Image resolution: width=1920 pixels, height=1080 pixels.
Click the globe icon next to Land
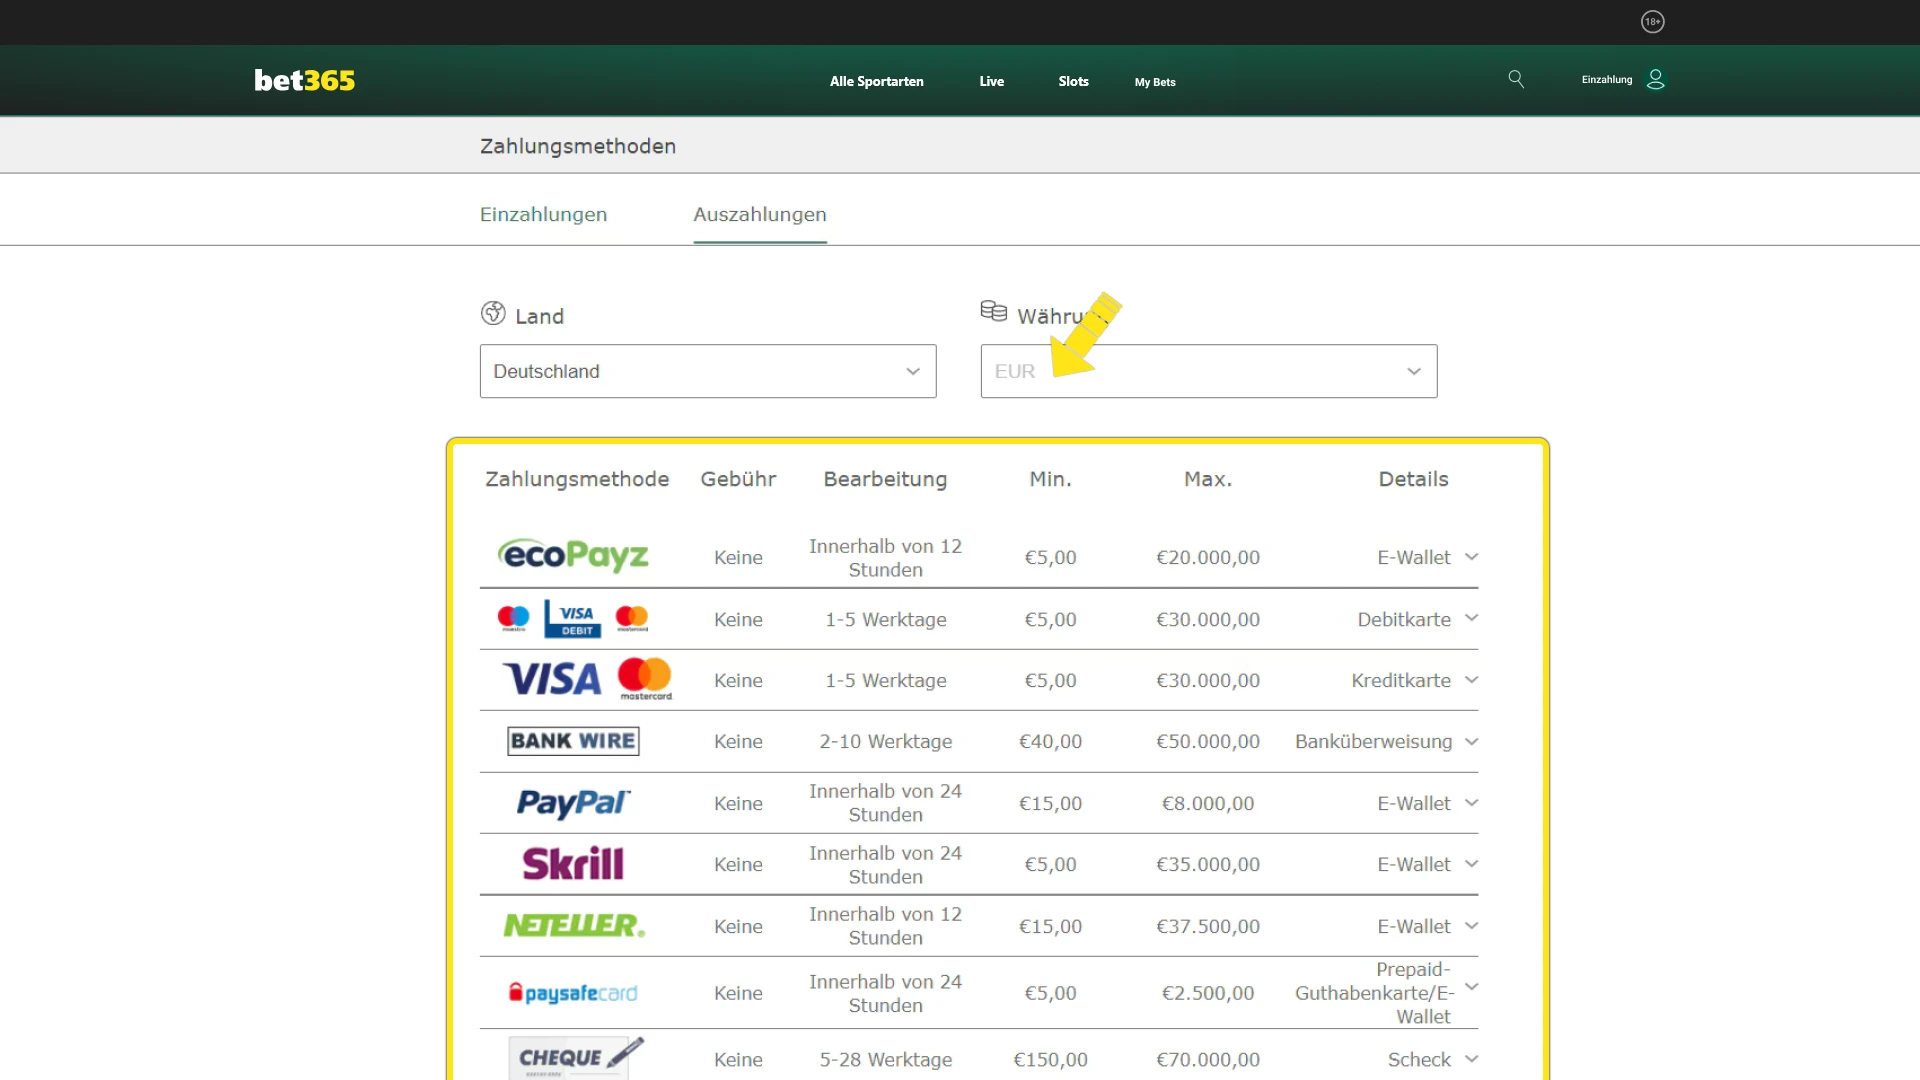point(492,313)
